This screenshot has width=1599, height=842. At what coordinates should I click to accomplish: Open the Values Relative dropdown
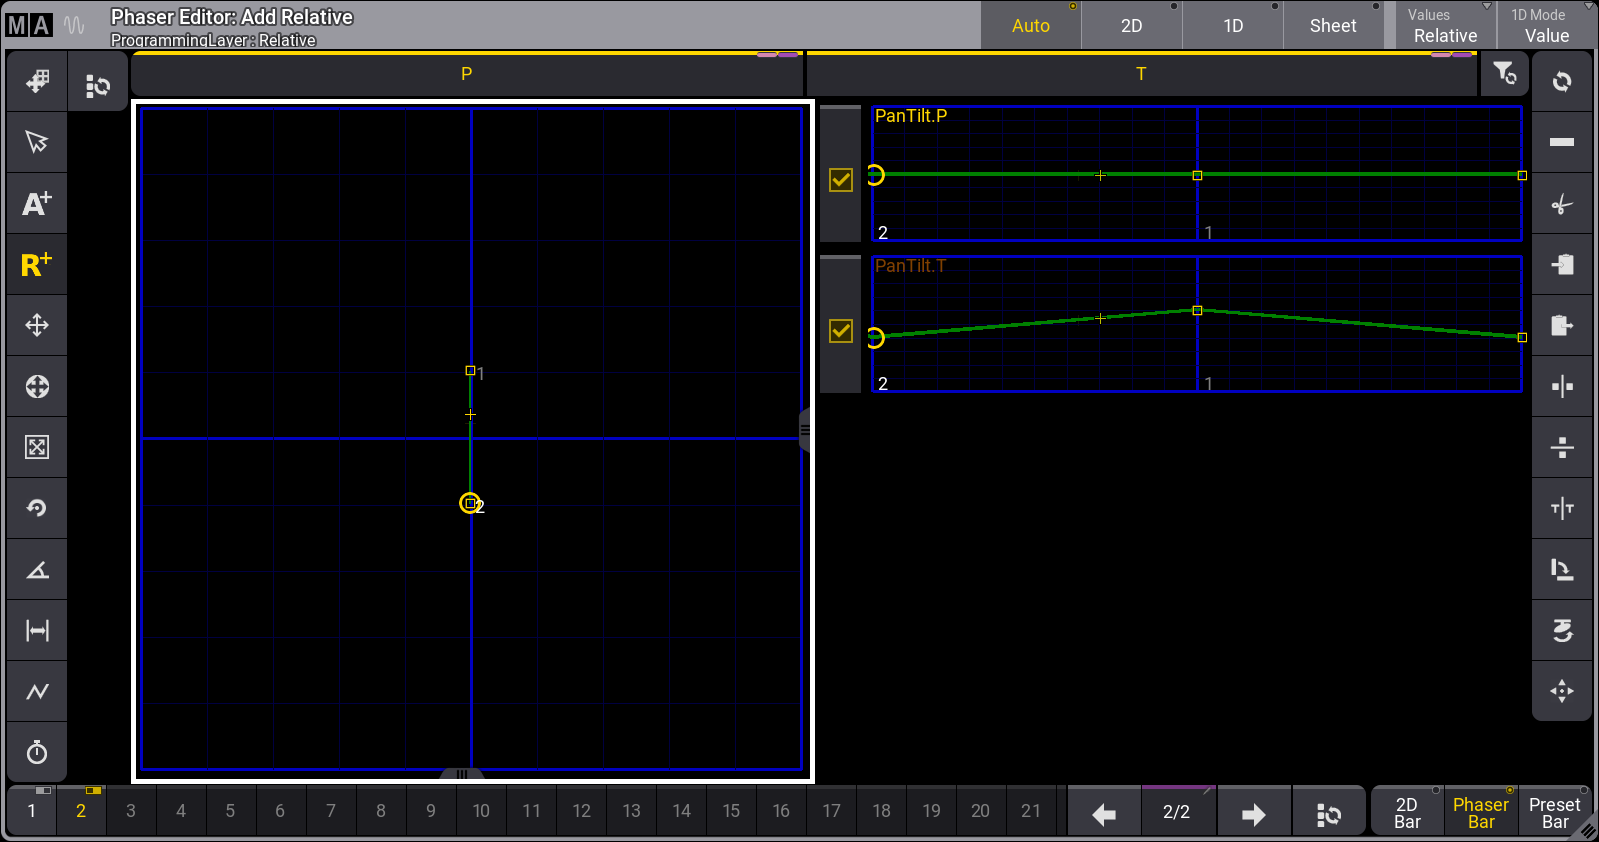[x=1445, y=26]
